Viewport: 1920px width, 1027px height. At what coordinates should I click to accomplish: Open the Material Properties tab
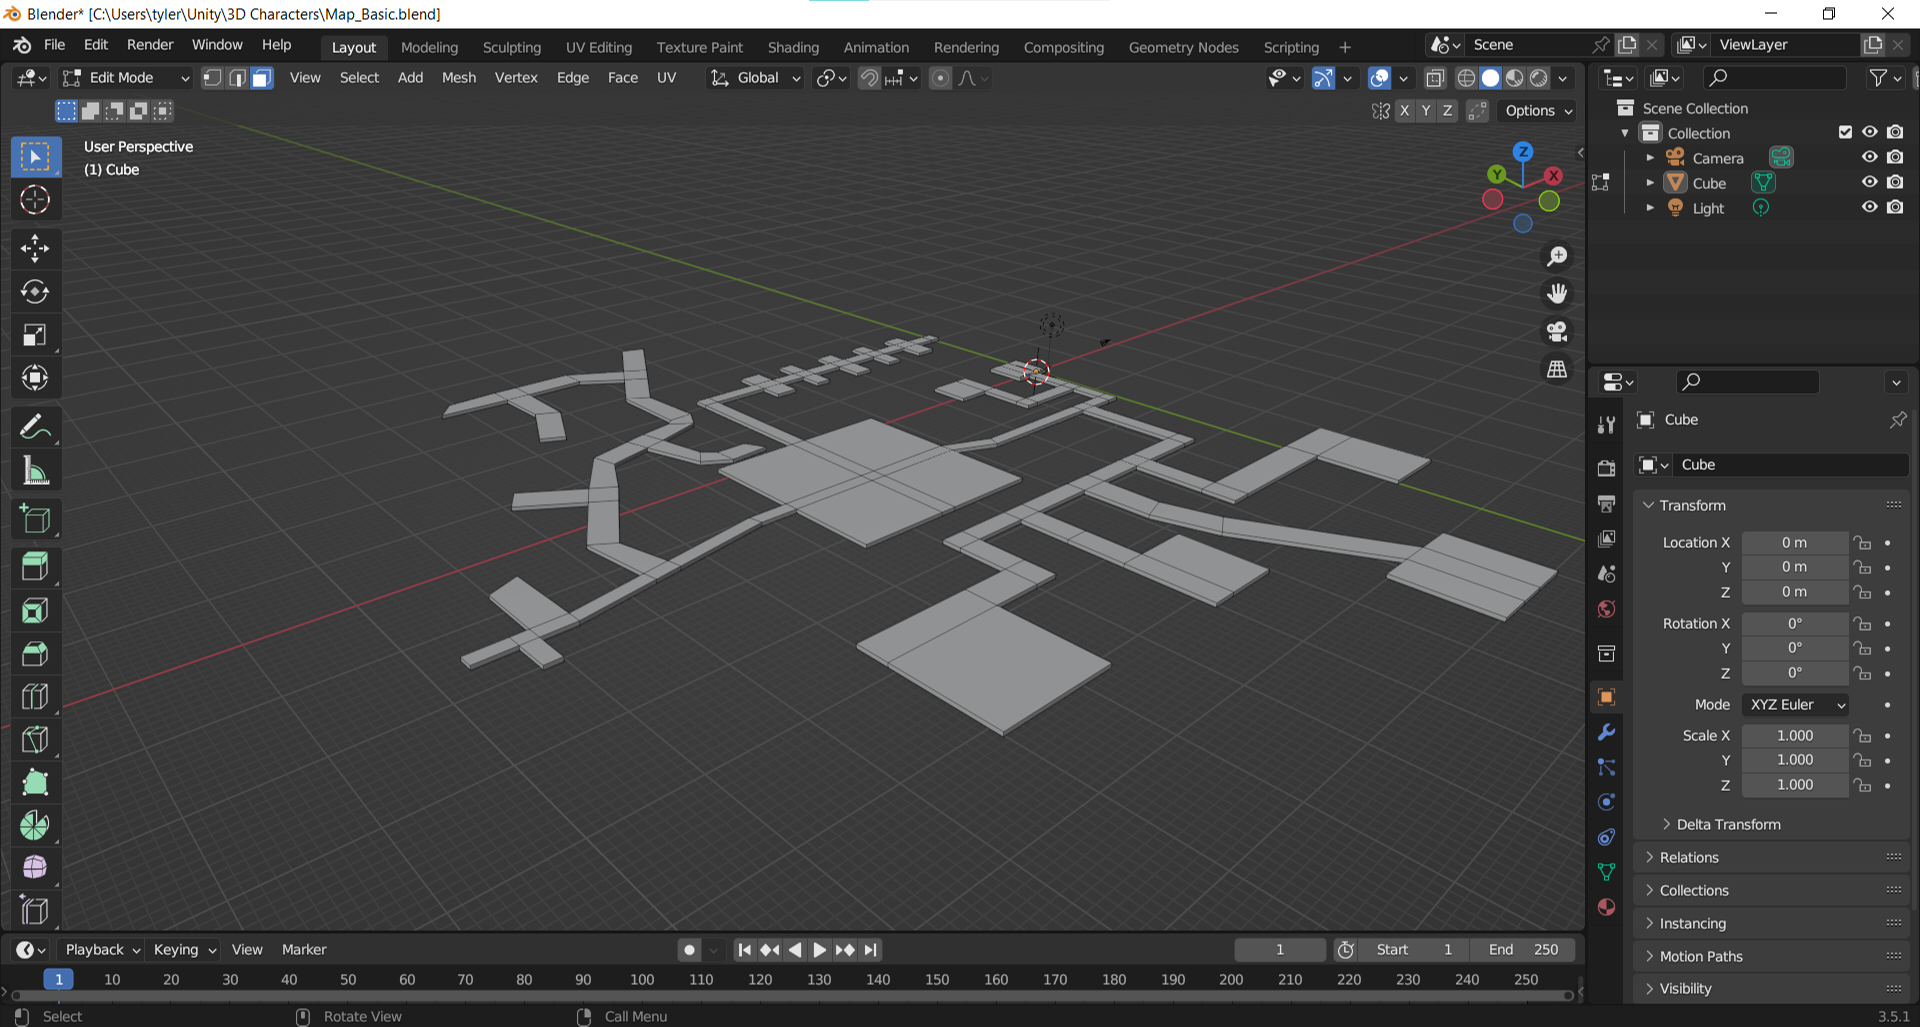1606,907
